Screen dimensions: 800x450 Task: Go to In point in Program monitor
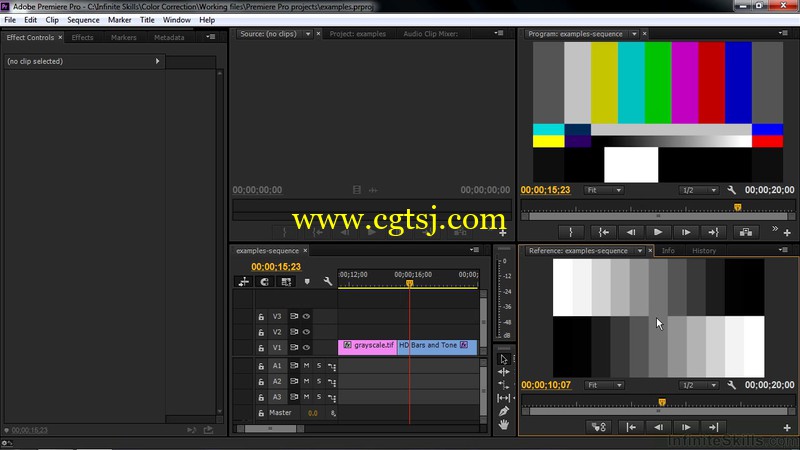pyautogui.click(x=604, y=232)
